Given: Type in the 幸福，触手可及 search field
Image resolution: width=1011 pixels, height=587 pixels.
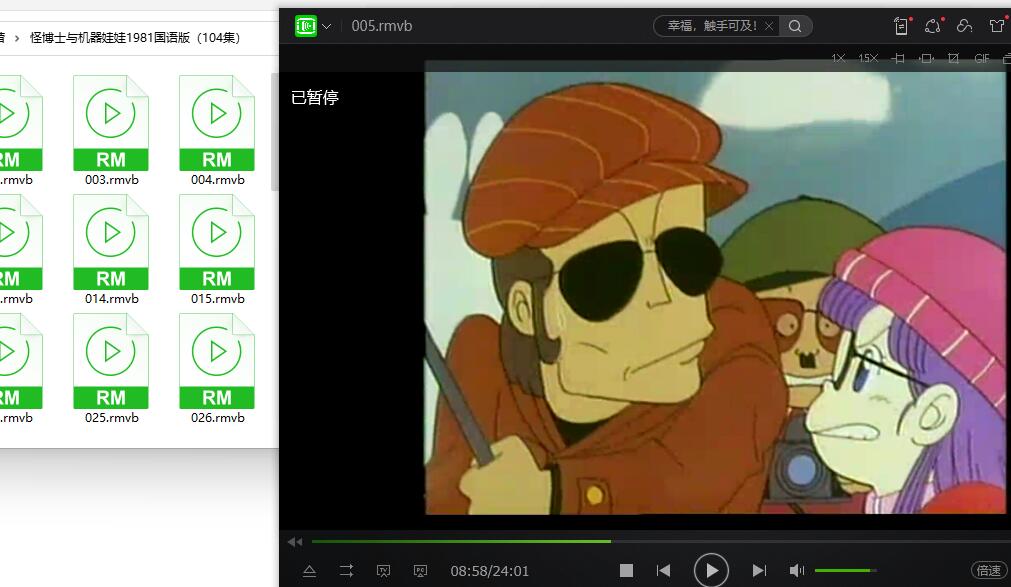Looking at the screenshot, I should (x=711, y=26).
